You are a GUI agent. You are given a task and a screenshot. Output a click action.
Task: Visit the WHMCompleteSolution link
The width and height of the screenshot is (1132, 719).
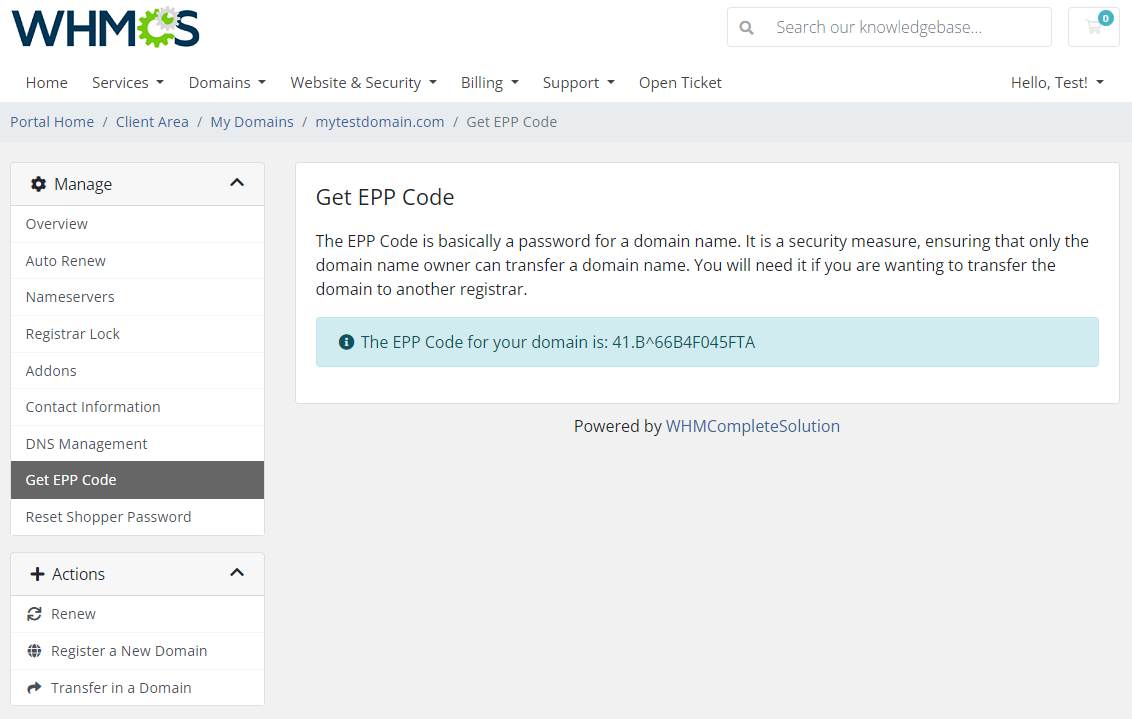[x=753, y=426]
